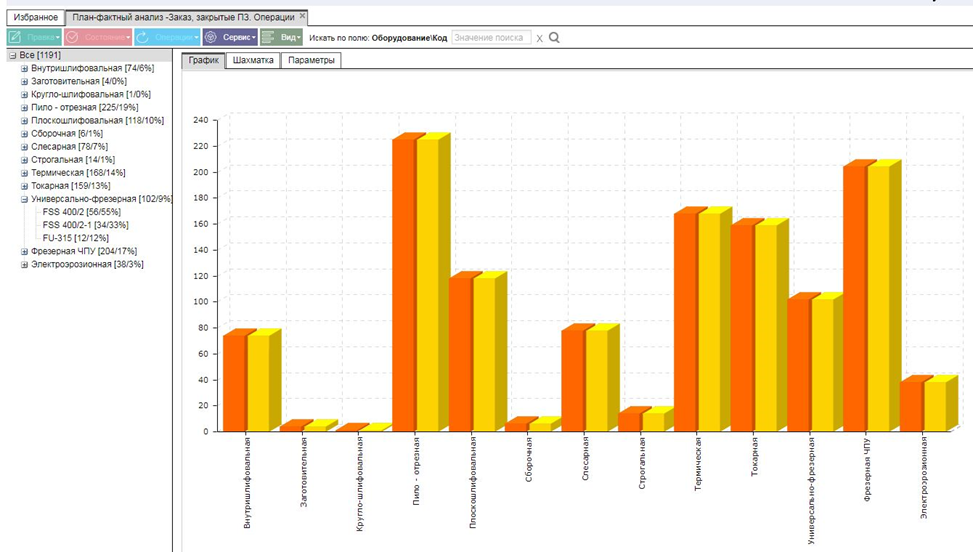Switch to the Избранное tab
Screen dimensions: 973x552
tap(35, 17)
